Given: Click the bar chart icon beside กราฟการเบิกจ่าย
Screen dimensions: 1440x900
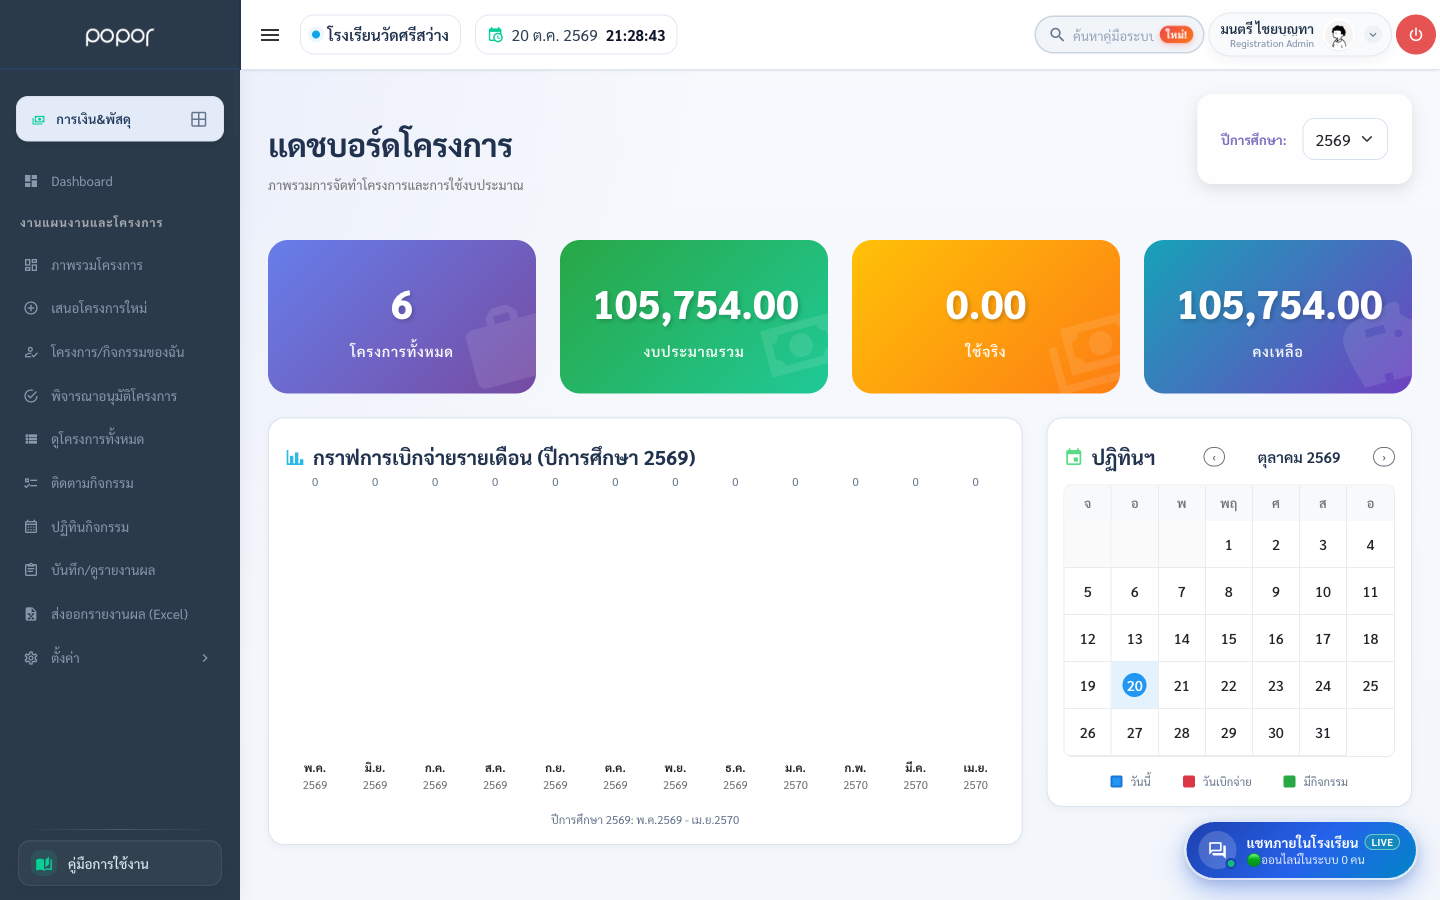Looking at the screenshot, I should tap(295, 457).
